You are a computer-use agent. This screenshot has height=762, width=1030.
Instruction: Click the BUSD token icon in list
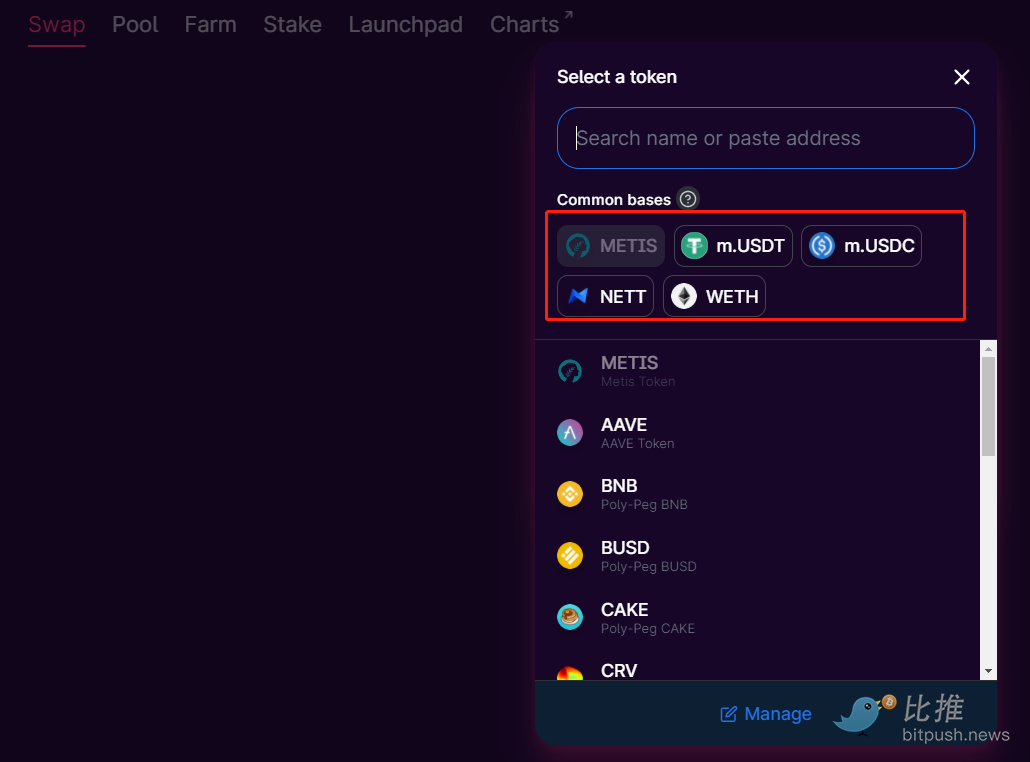(x=570, y=555)
